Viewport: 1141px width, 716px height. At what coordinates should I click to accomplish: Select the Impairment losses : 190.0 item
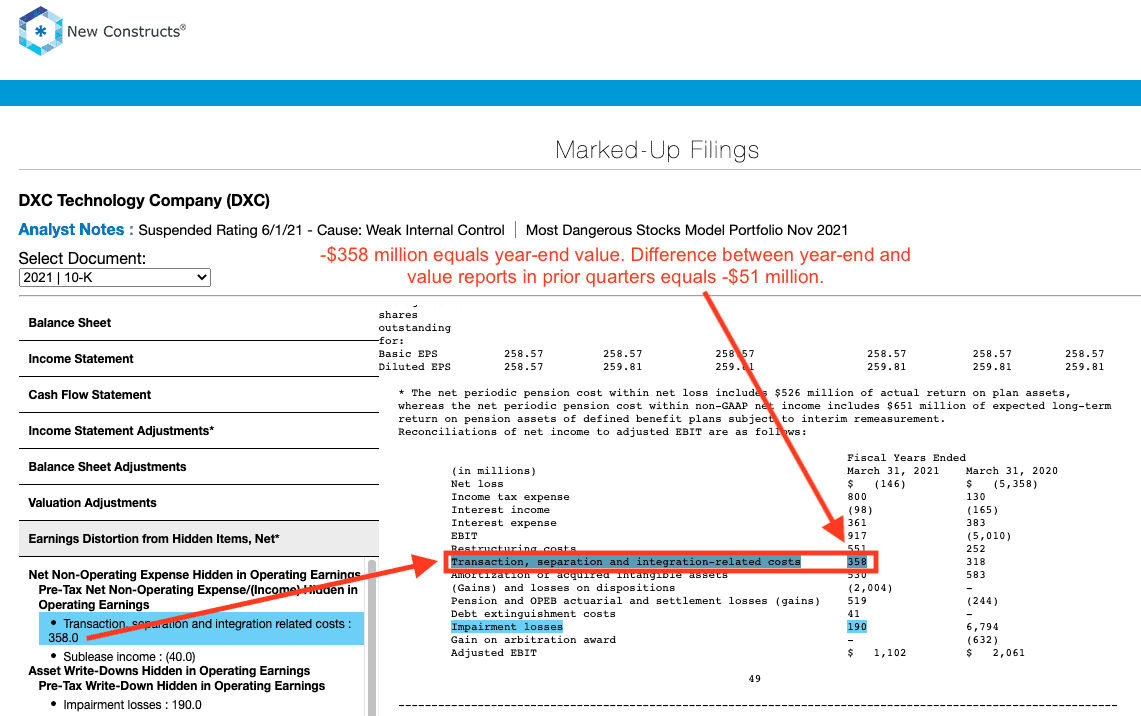point(132,704)
